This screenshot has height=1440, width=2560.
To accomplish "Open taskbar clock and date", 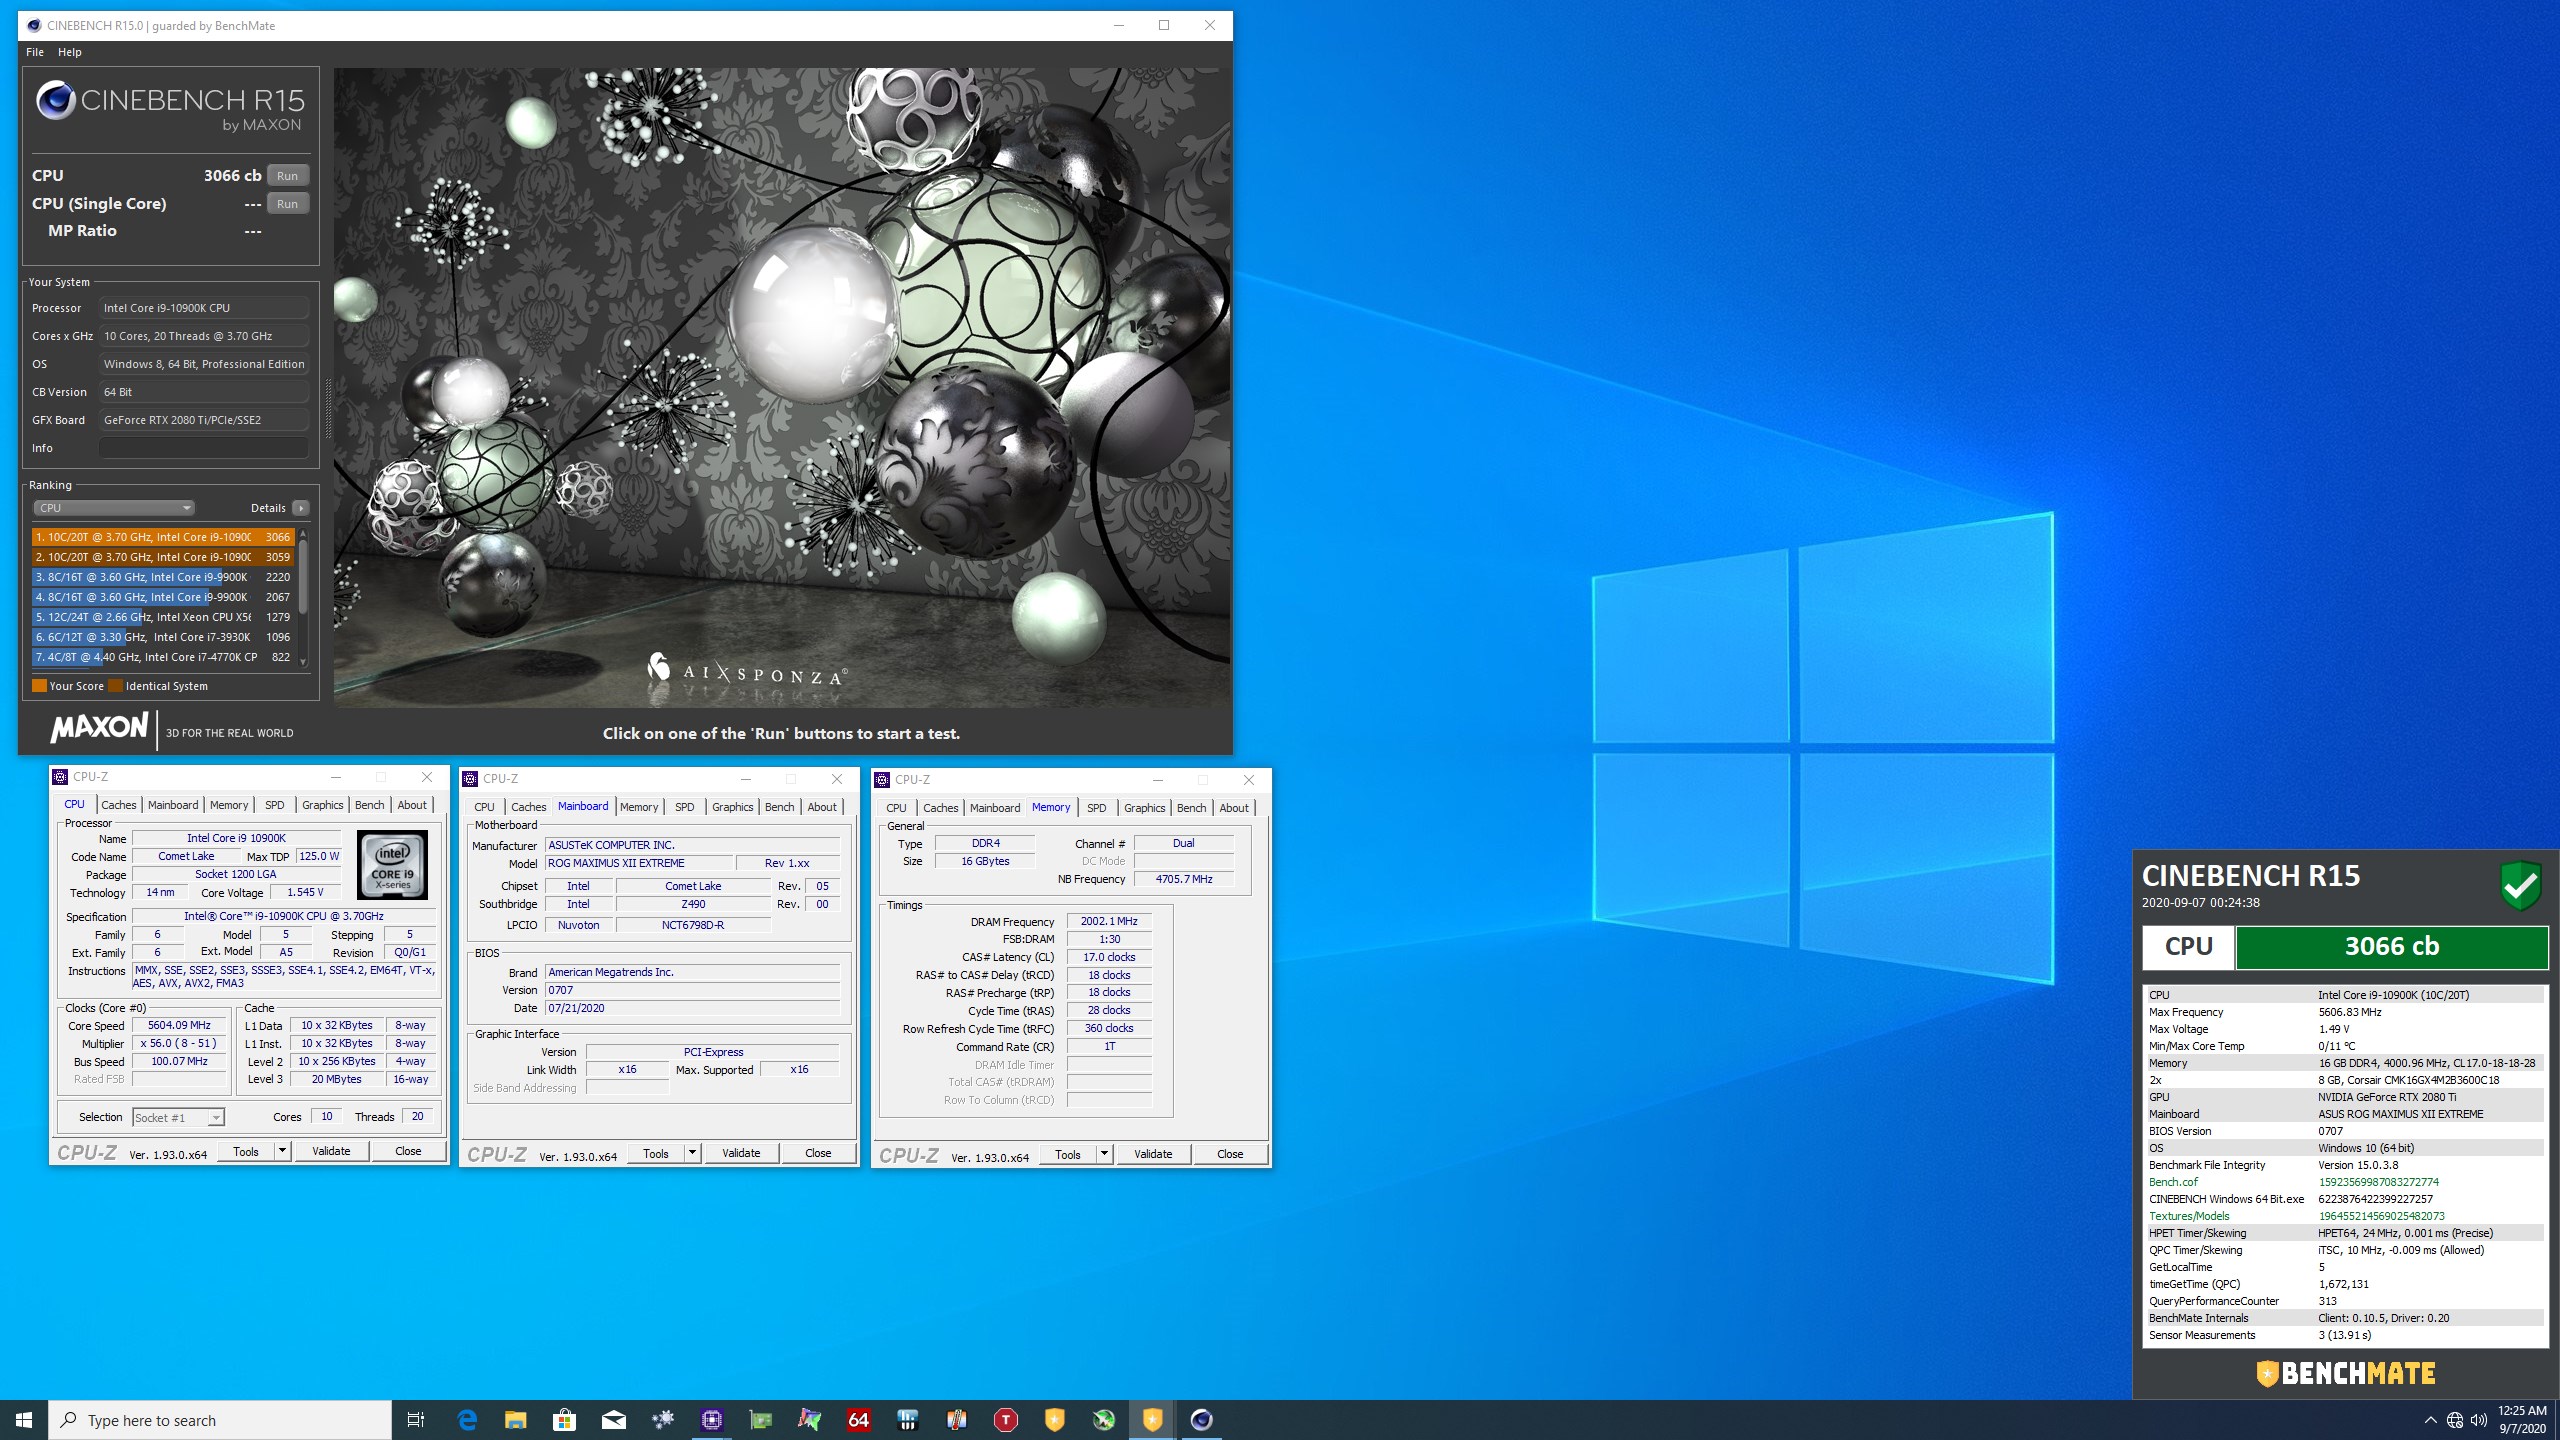I will pos(2522,1420).
